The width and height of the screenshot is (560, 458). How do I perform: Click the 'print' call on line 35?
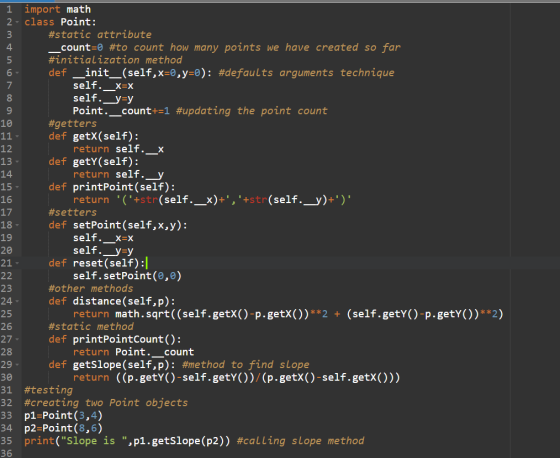[39, 441]
